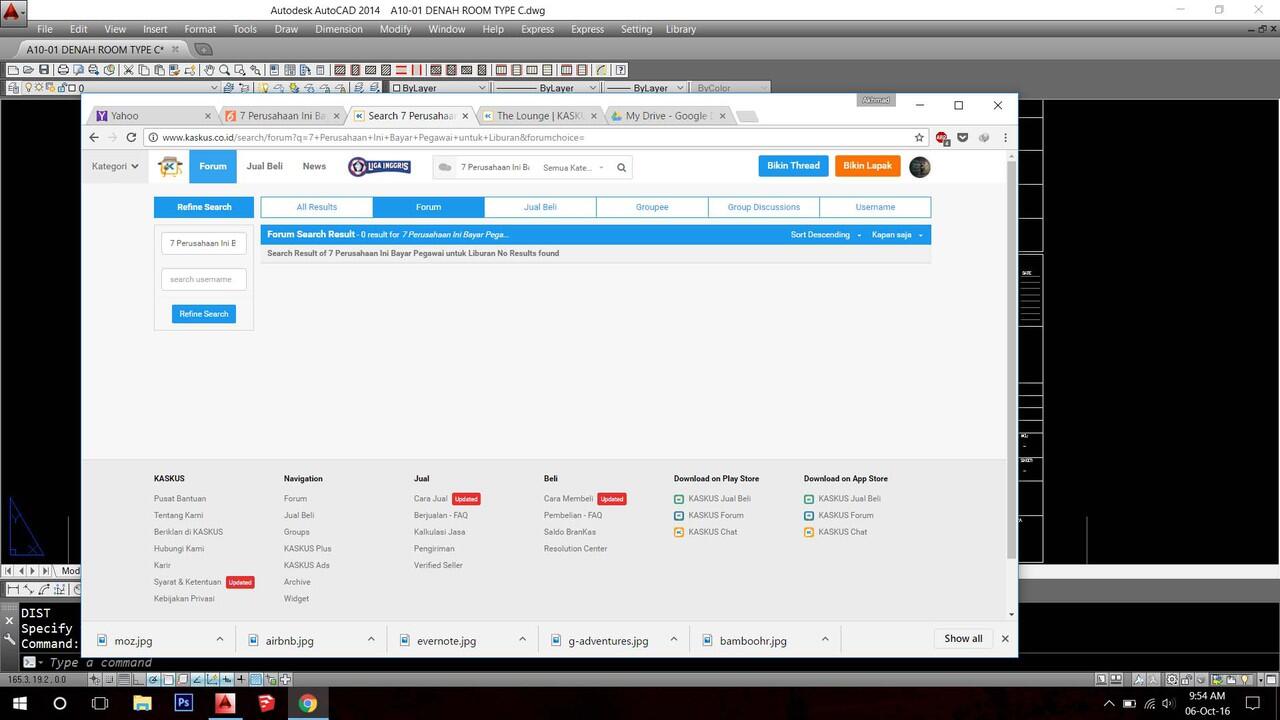Open the Verified Seller footer link

[x=438, y=565]
